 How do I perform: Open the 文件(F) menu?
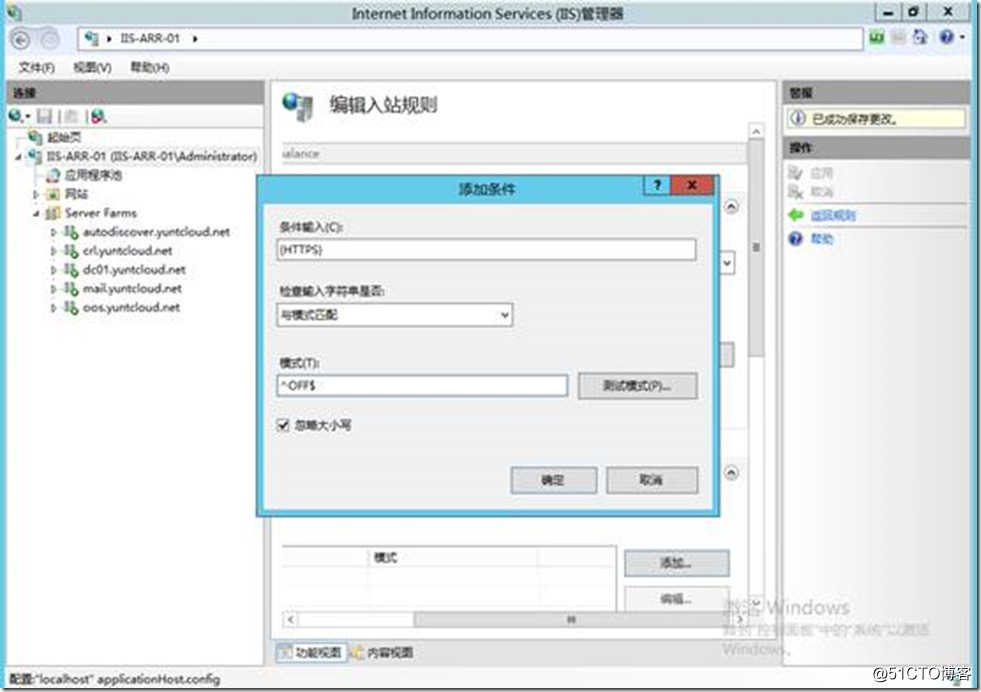tap(36, 67)
